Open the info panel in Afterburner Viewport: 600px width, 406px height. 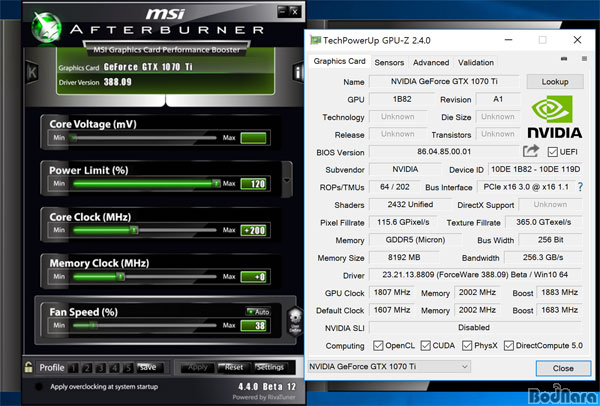[298, 72]
